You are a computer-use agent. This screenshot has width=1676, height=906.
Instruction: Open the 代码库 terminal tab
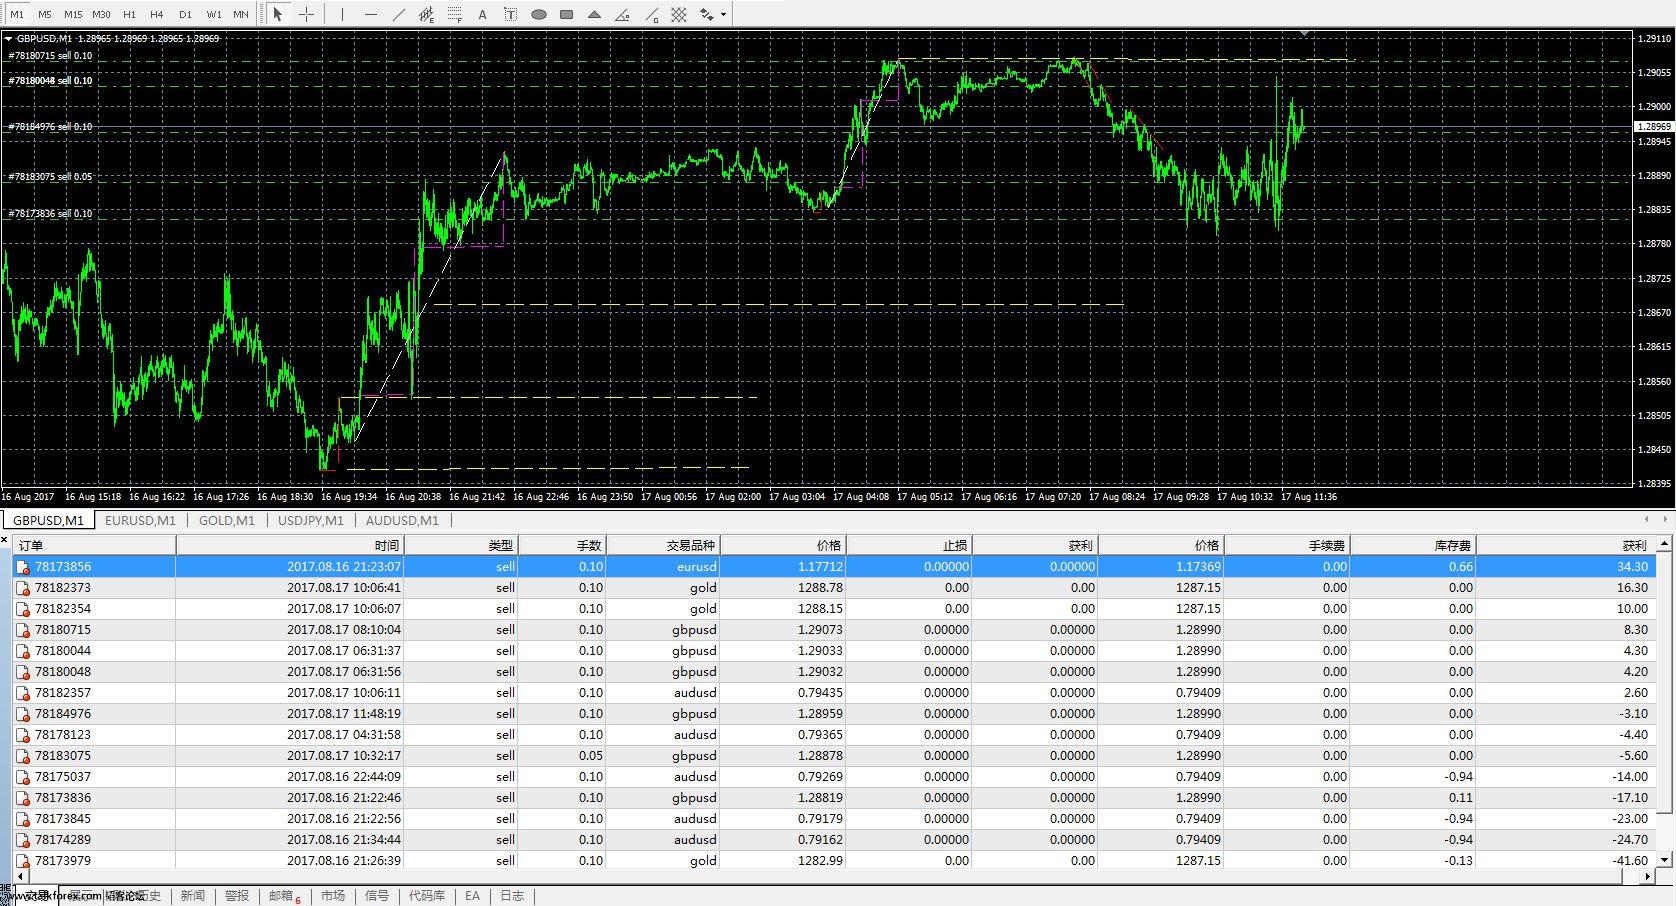coord(427,896)
